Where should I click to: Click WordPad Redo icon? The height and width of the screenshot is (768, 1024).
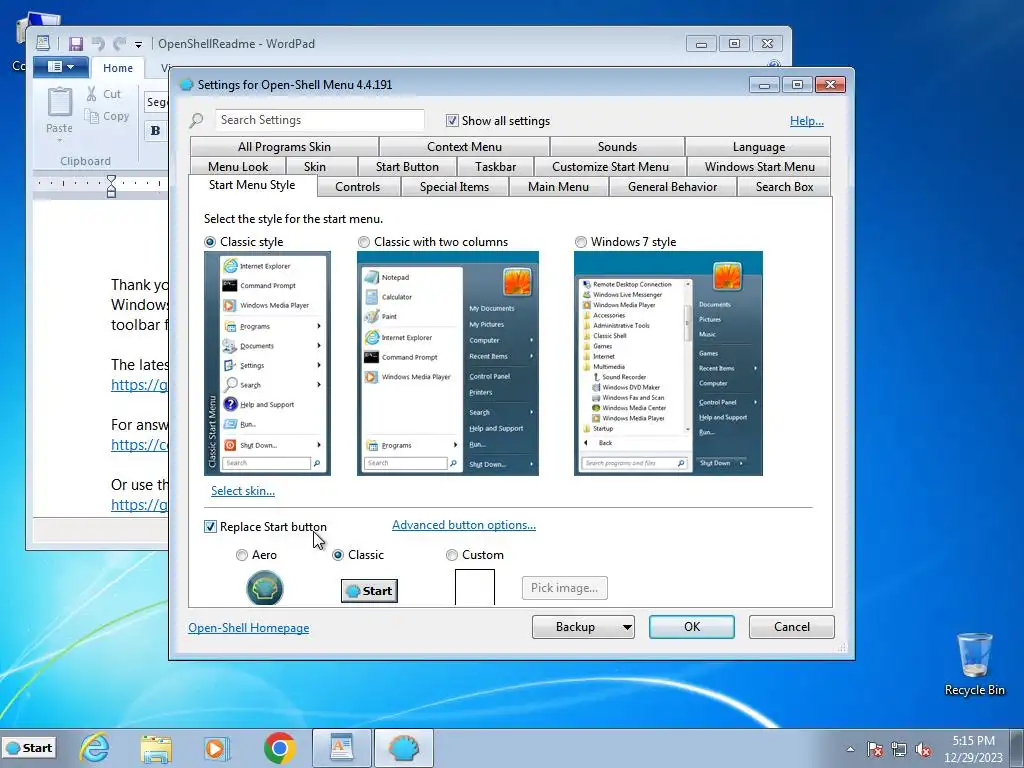(119, 44)
